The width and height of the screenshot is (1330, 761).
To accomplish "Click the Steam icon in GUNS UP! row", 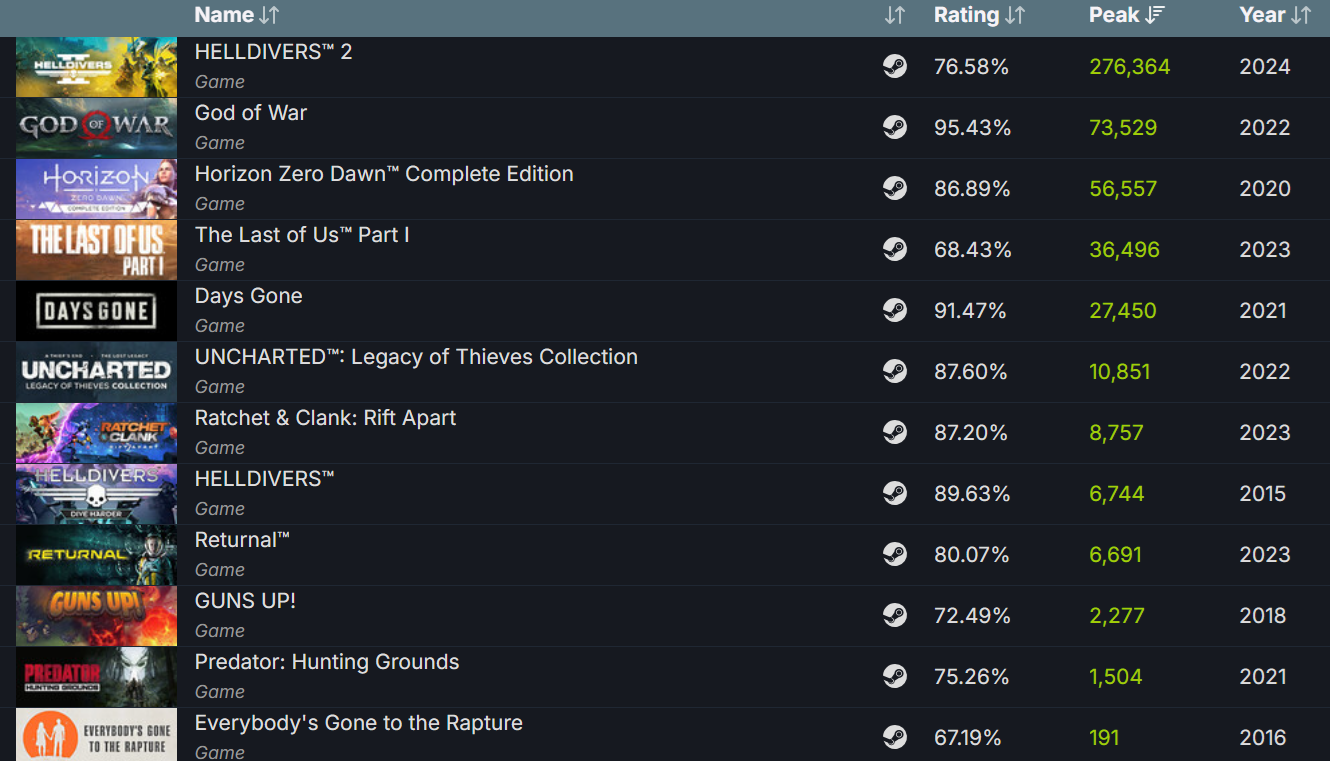I will coord(895,616).
